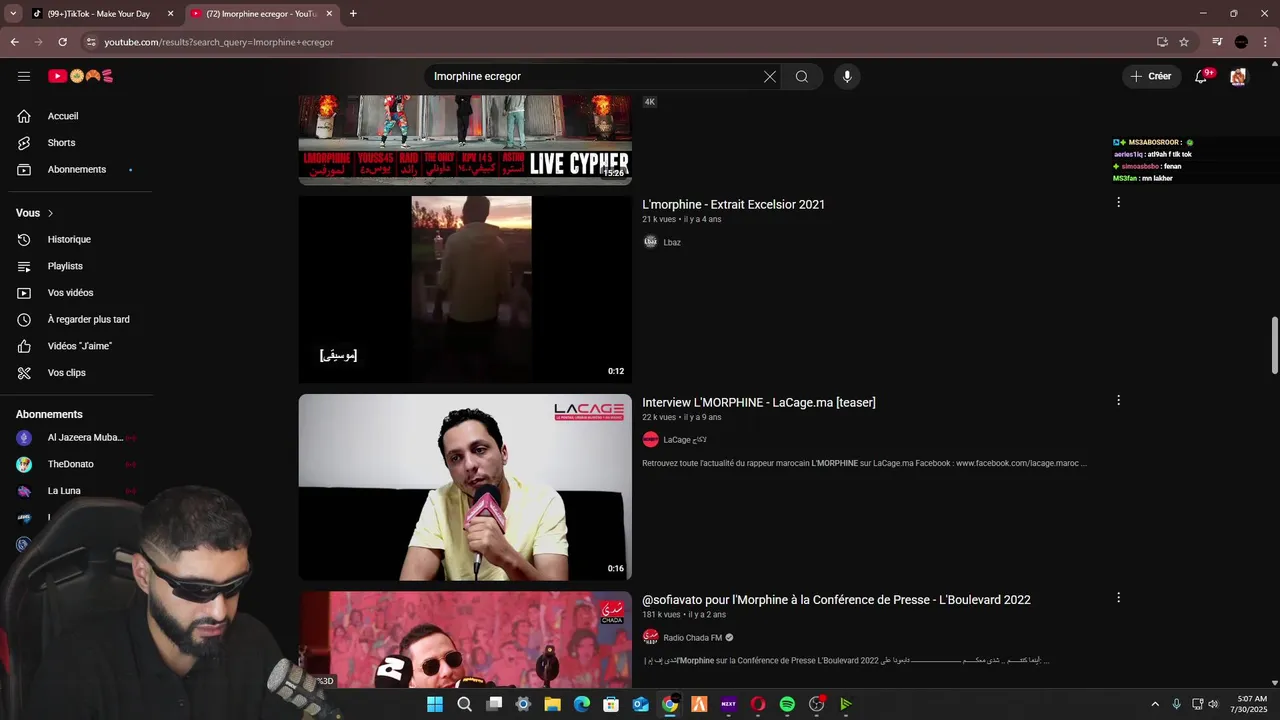The width and height of the screenshot is (1280, 720).
Task: Open Microsoft Edge from the taskbar
Action: pyautogui.click(x=582, y=704)
